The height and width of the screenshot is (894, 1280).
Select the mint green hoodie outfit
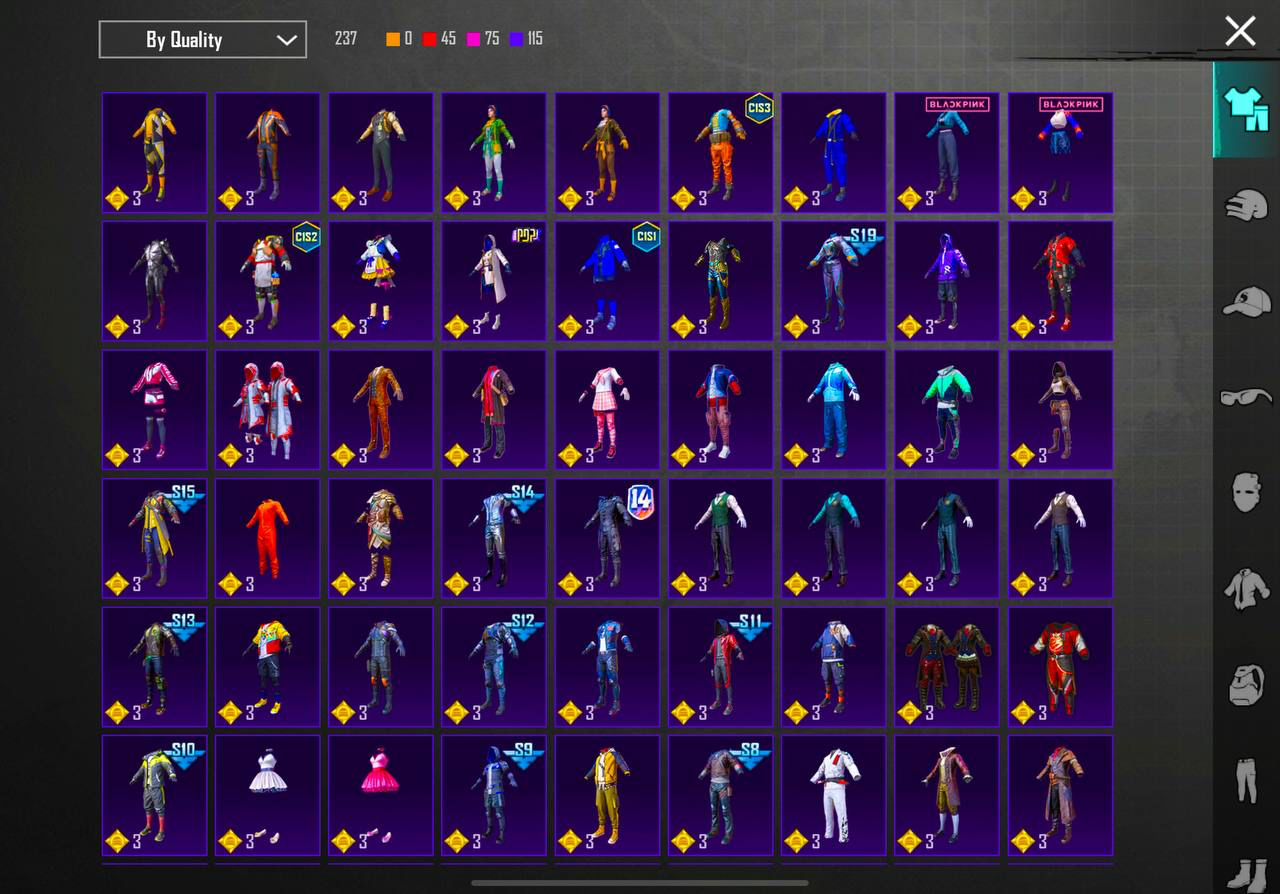tap(946, 410)
